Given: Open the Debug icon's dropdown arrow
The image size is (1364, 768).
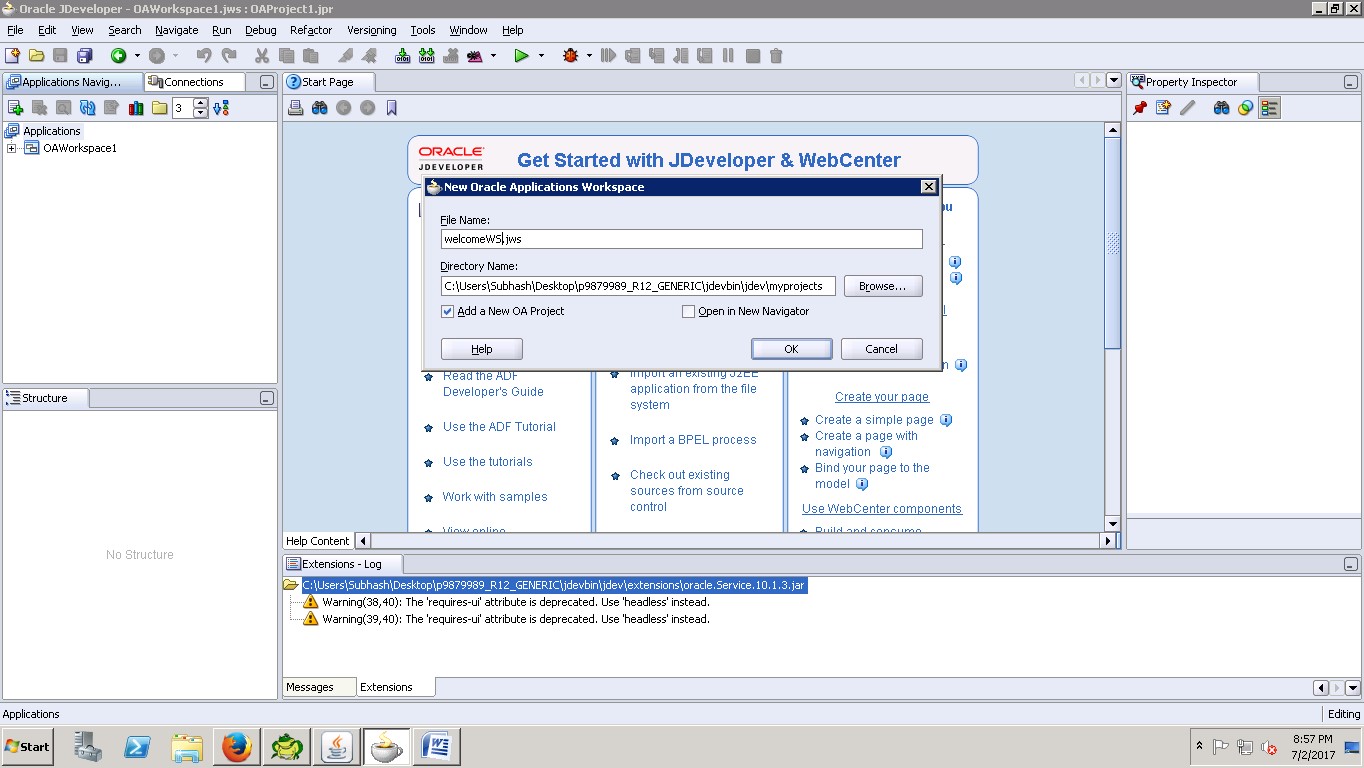Looking at the screenshot, I should pyautogui.click(x=588, y=56).
